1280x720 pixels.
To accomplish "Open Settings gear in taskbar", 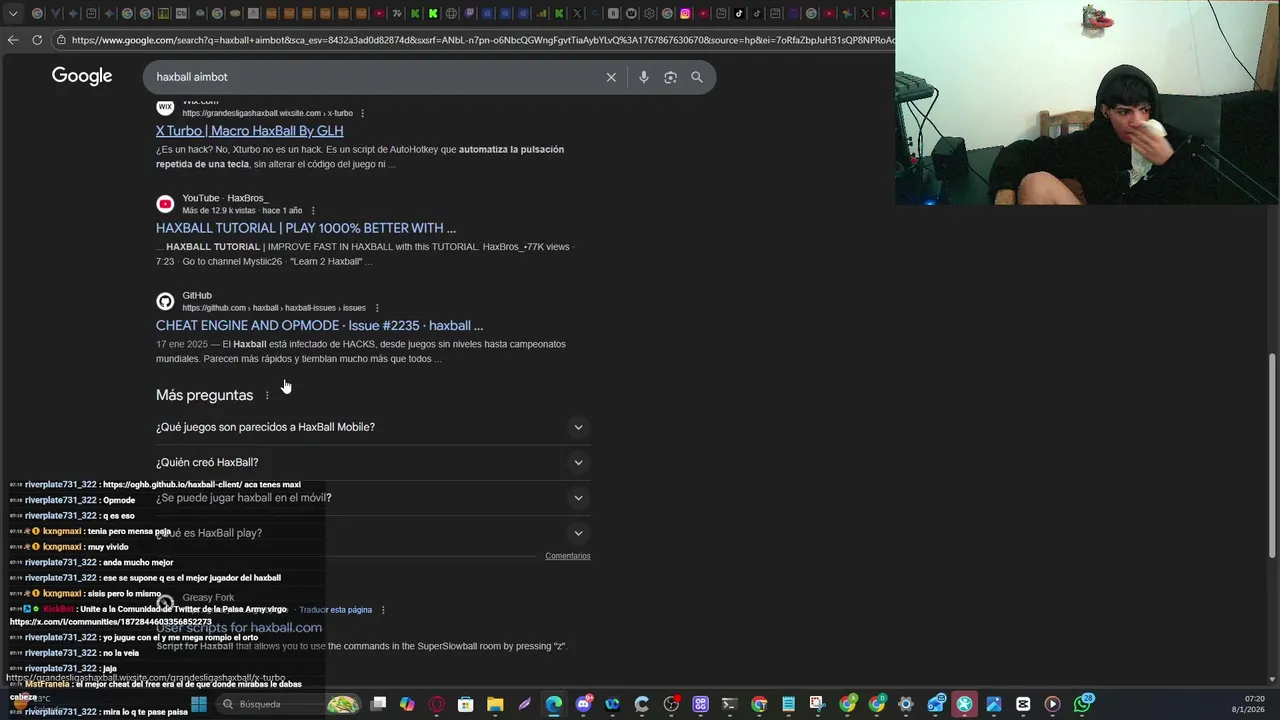I will tap(906, 704).
